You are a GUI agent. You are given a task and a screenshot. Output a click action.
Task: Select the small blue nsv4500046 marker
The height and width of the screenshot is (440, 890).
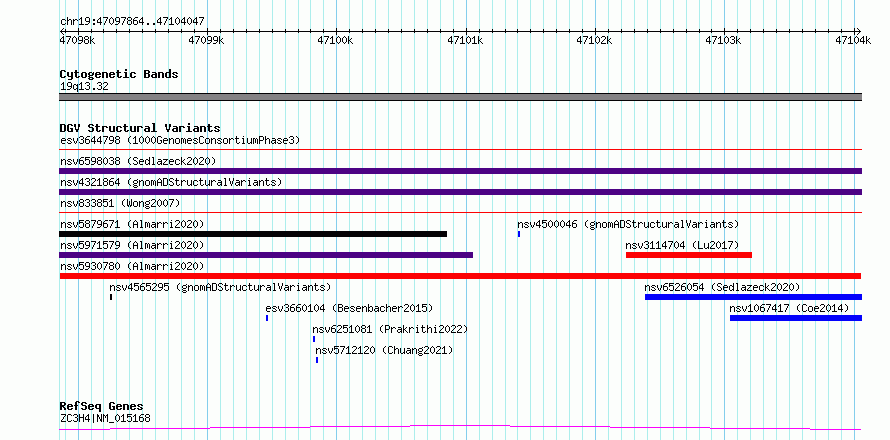click(519, 234)
